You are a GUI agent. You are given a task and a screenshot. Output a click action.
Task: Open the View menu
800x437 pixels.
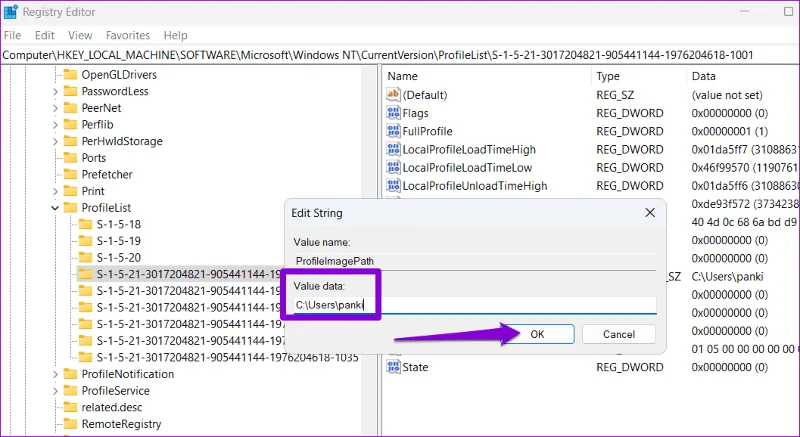tap(80, 35)
